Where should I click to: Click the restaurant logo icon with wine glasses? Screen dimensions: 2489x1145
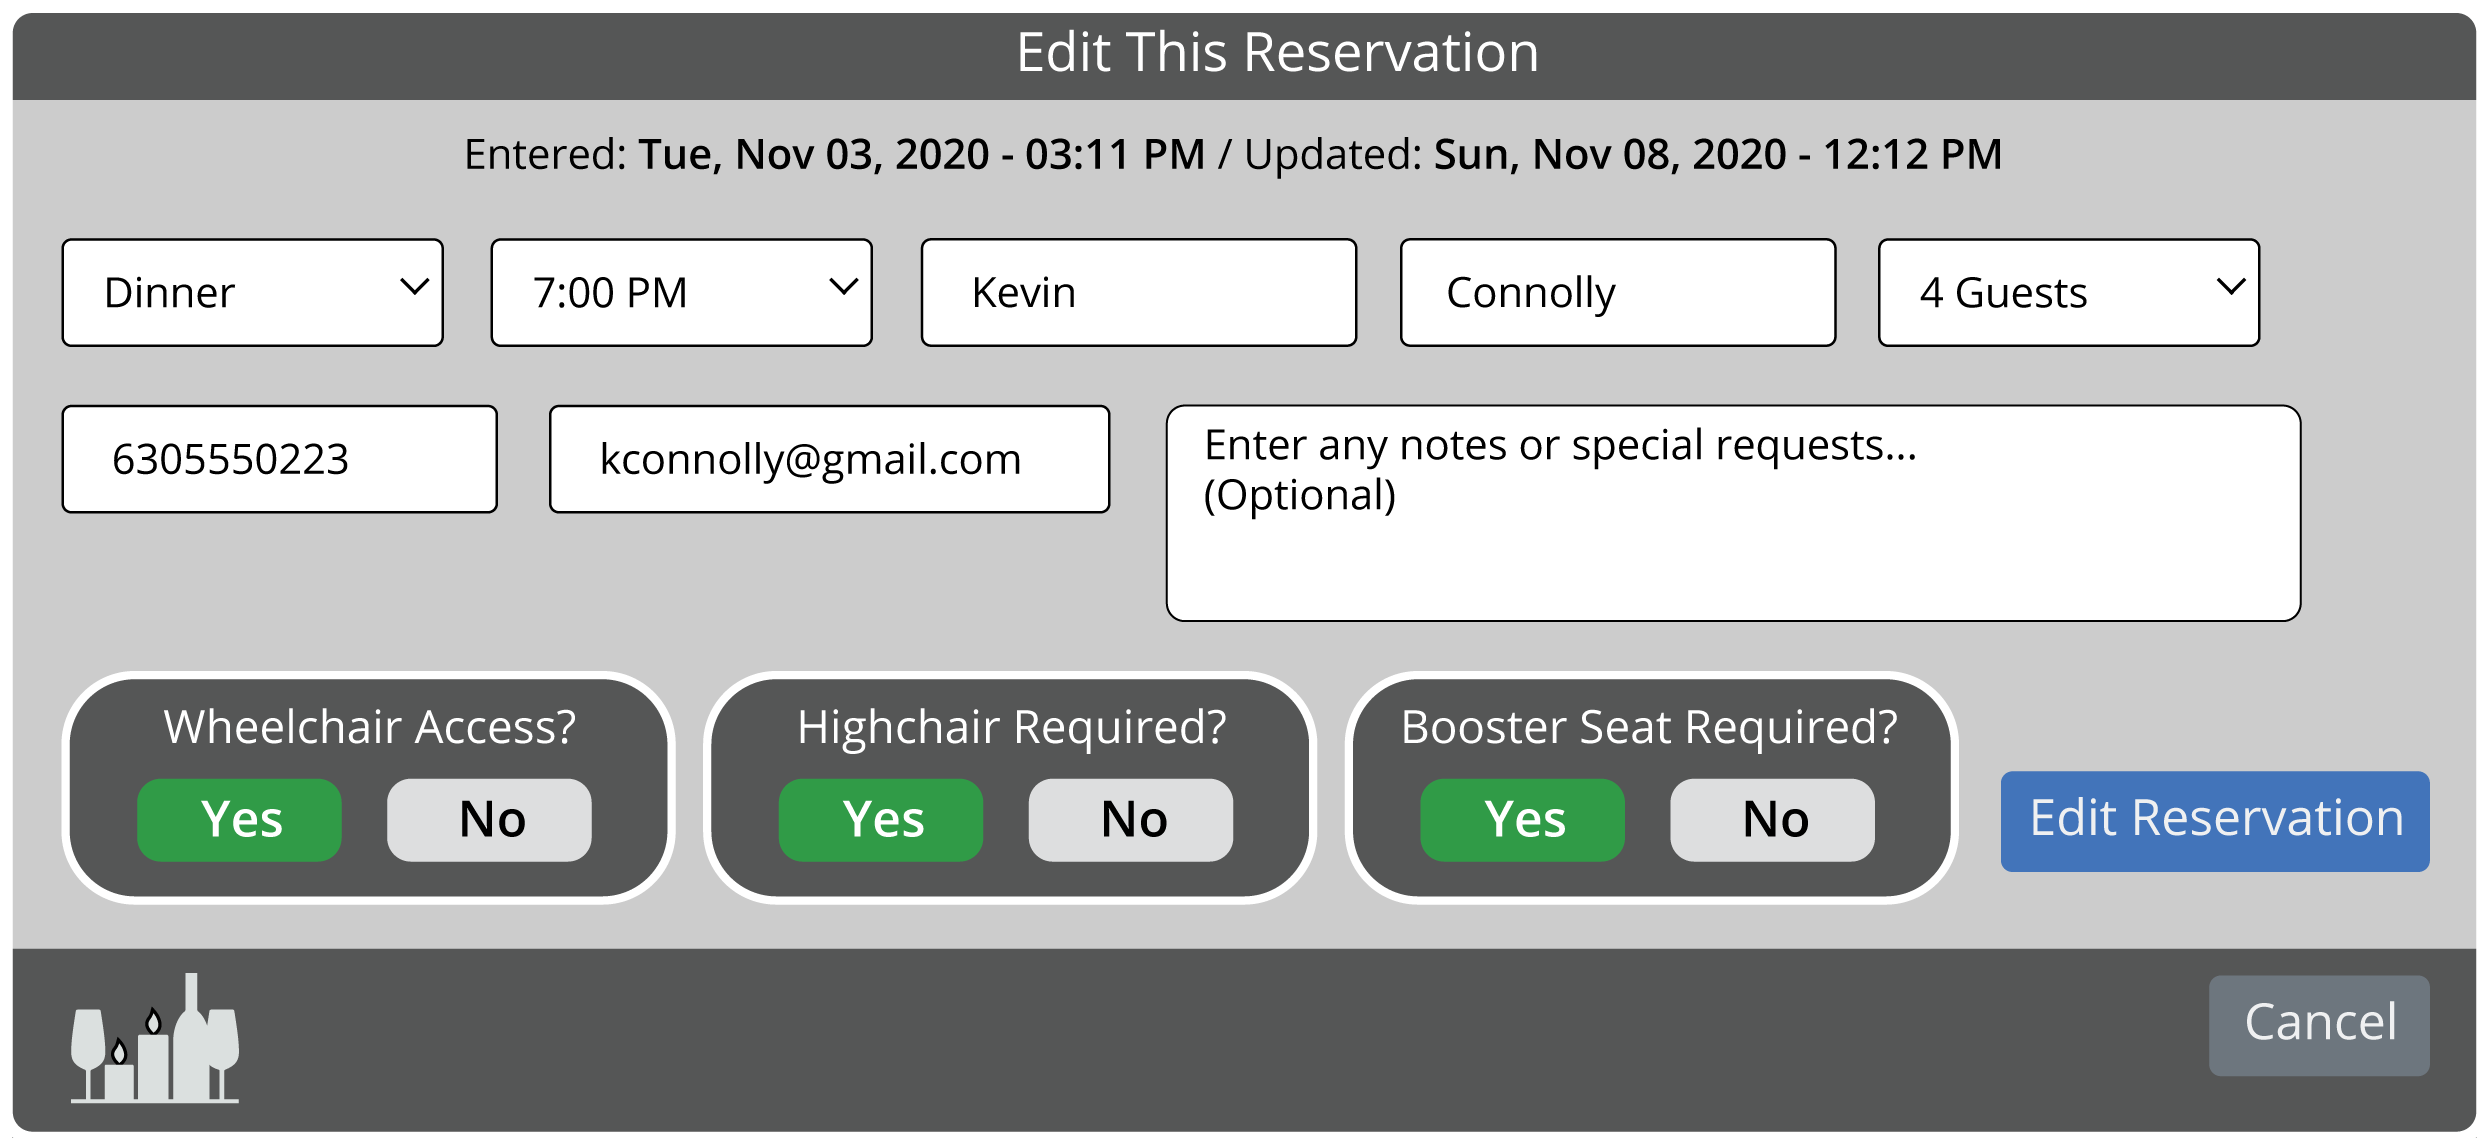click(155, 1040)
